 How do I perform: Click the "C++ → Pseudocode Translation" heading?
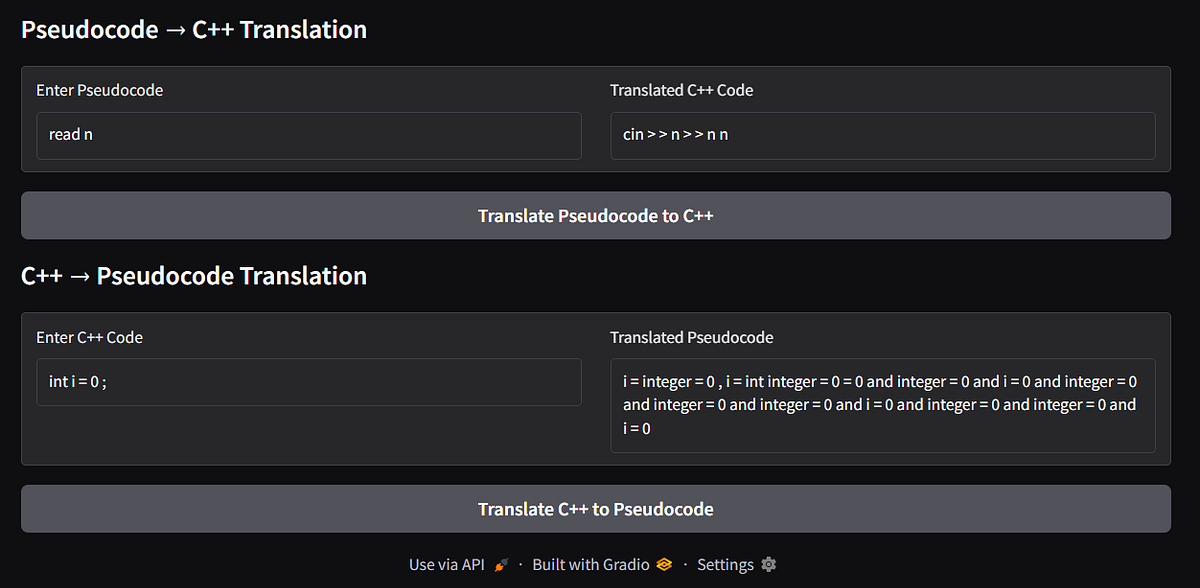[197, 276]
